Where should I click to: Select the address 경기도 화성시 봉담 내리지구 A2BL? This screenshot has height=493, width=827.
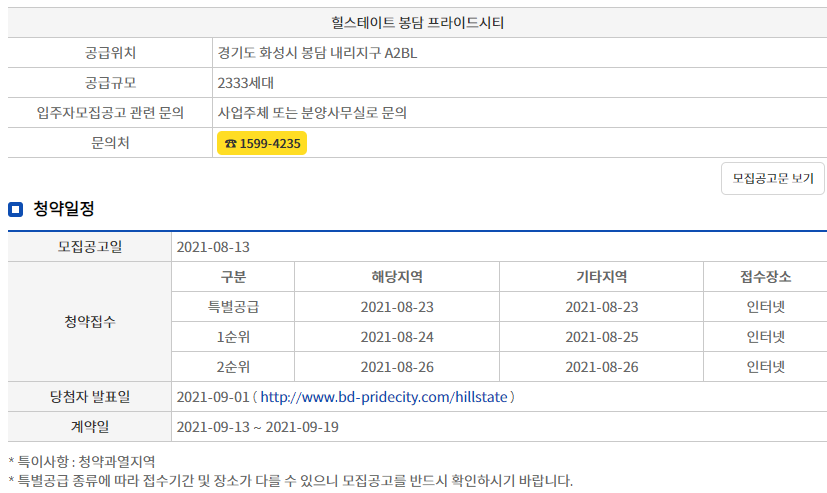(318, 53)
